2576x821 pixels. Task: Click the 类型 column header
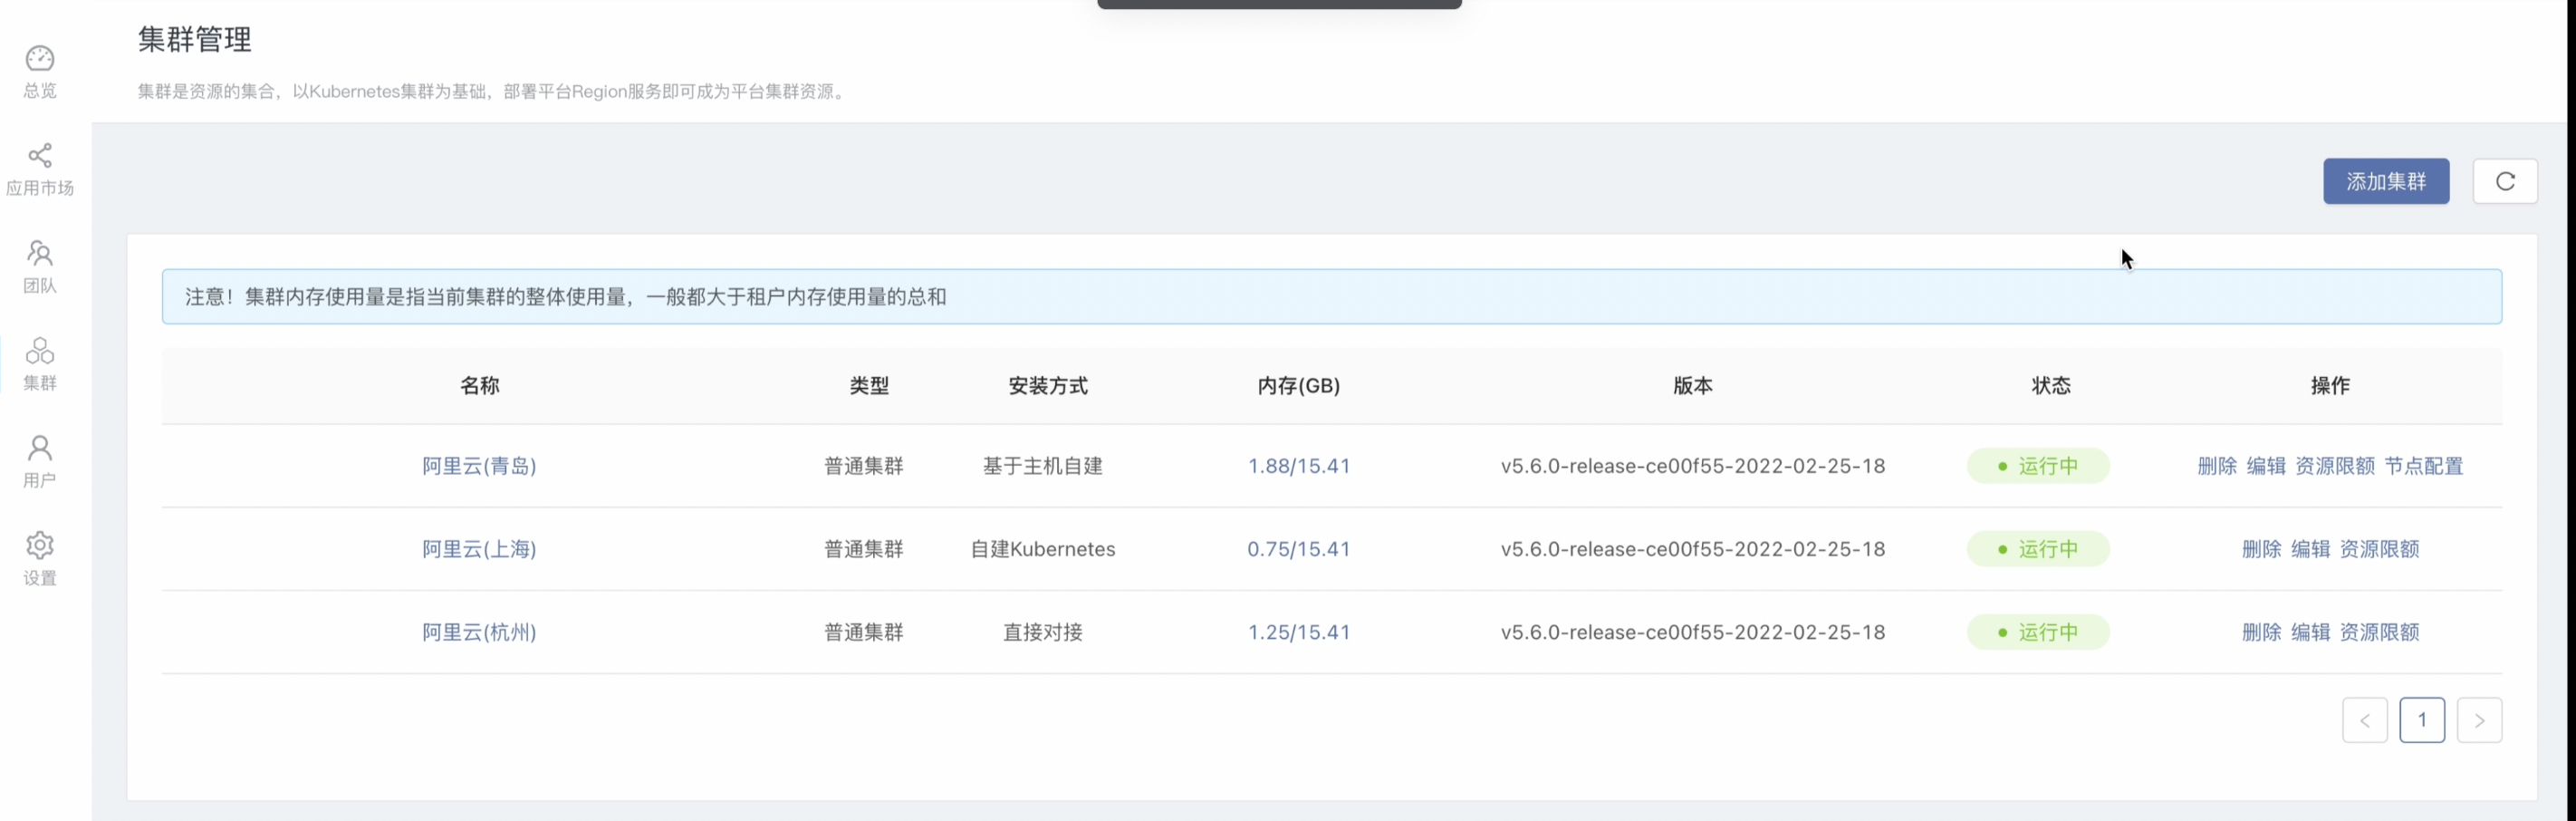click(x=869, y=386)
